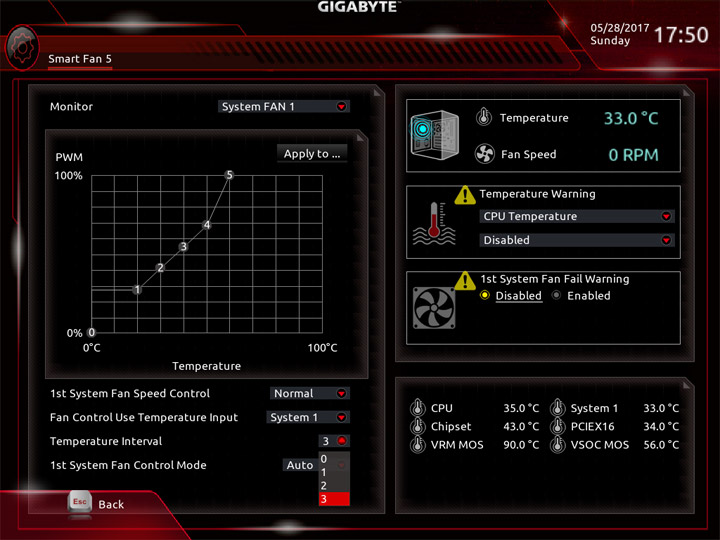Screen dimensions: 720x540
Task: Toggle the Temperature Interval dropdown
Action: point(334,441)
